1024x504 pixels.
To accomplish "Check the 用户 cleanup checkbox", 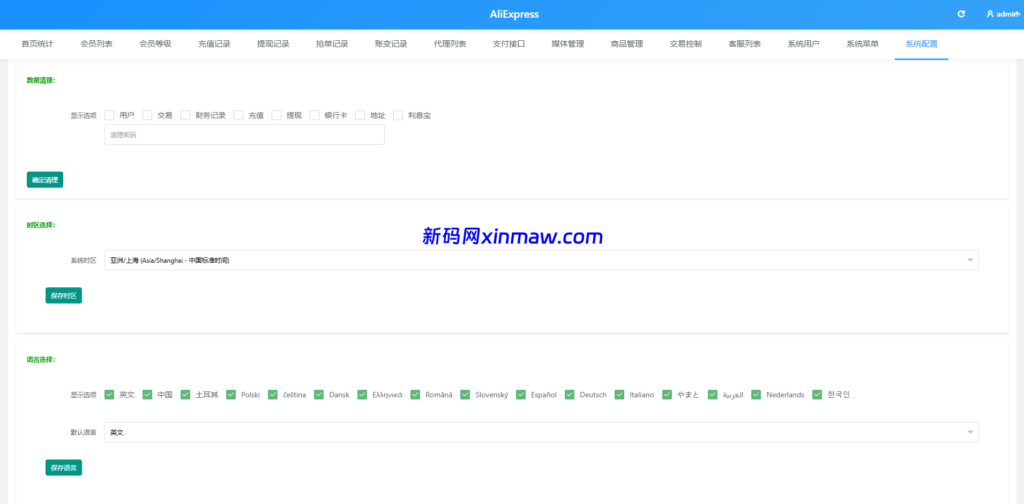I will pos(109,115).
